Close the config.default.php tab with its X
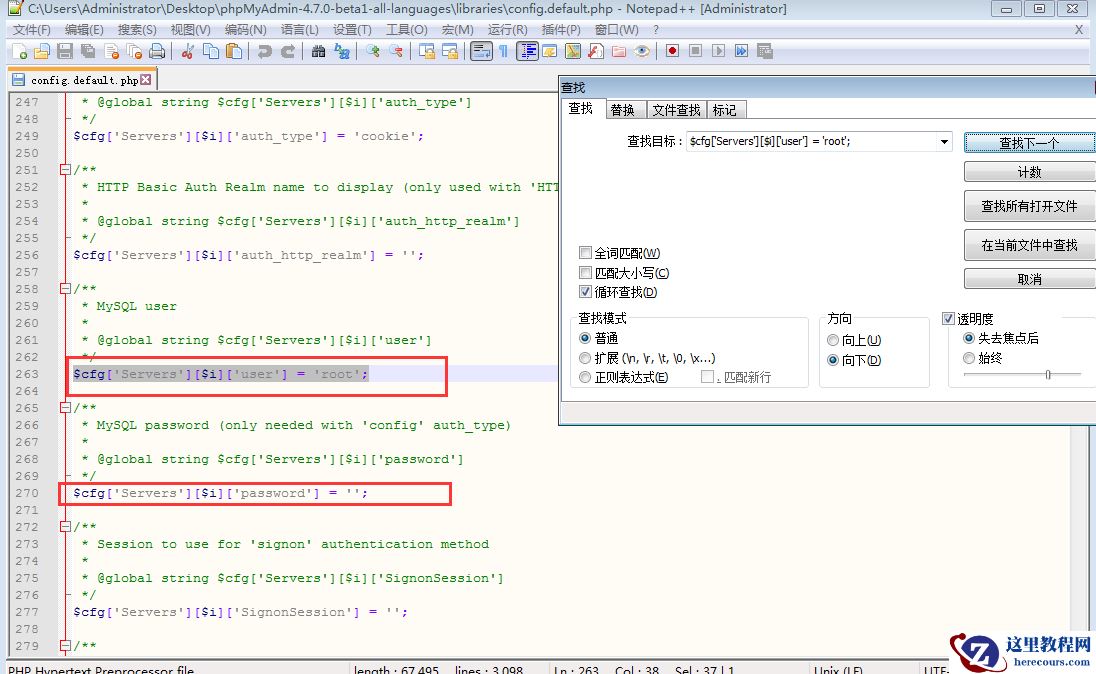This screenshot has width=1096, height=674. click(x=146, y=80)
